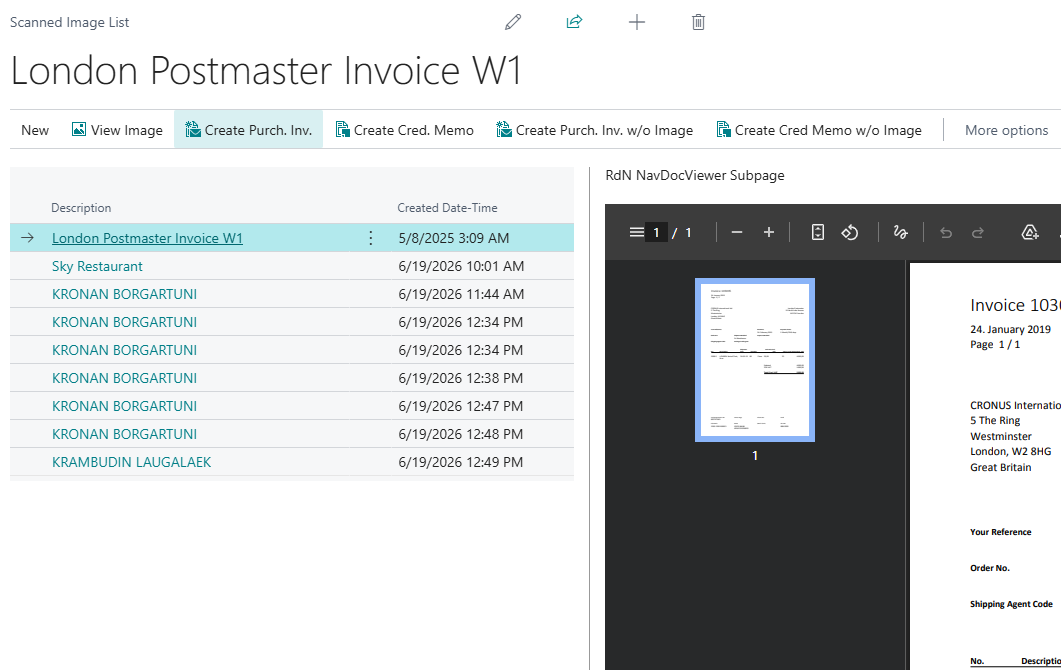Zoom in the PDF with plus icon
The width and height of the screenshot is (1061, 670).
pos(769,232)
